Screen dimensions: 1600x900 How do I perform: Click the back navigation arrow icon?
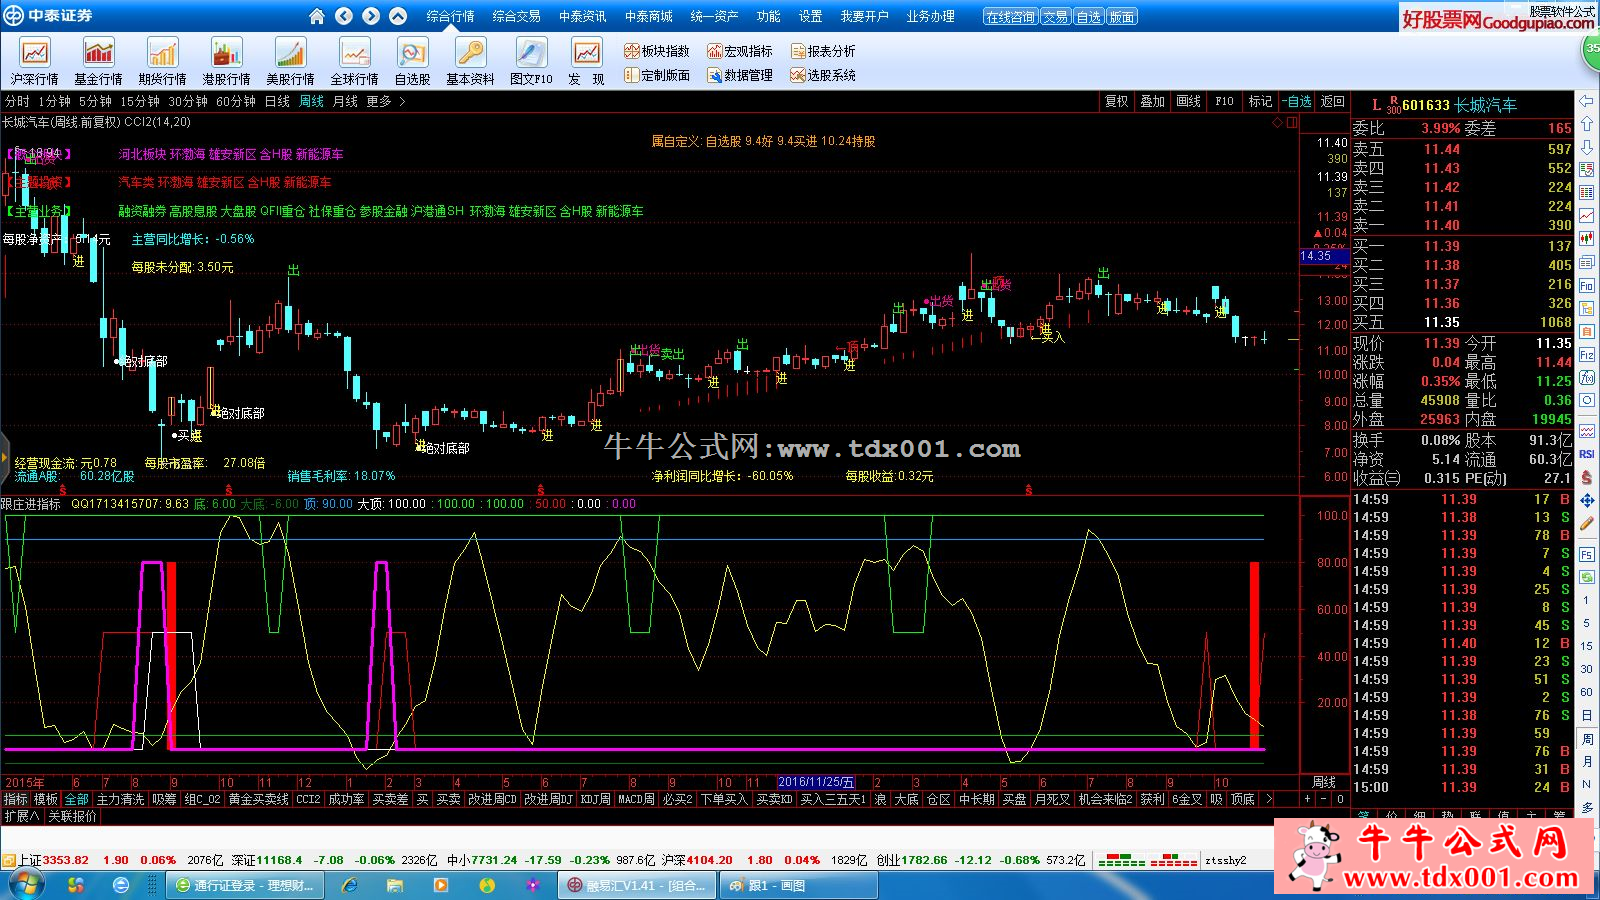click(344, 16)
